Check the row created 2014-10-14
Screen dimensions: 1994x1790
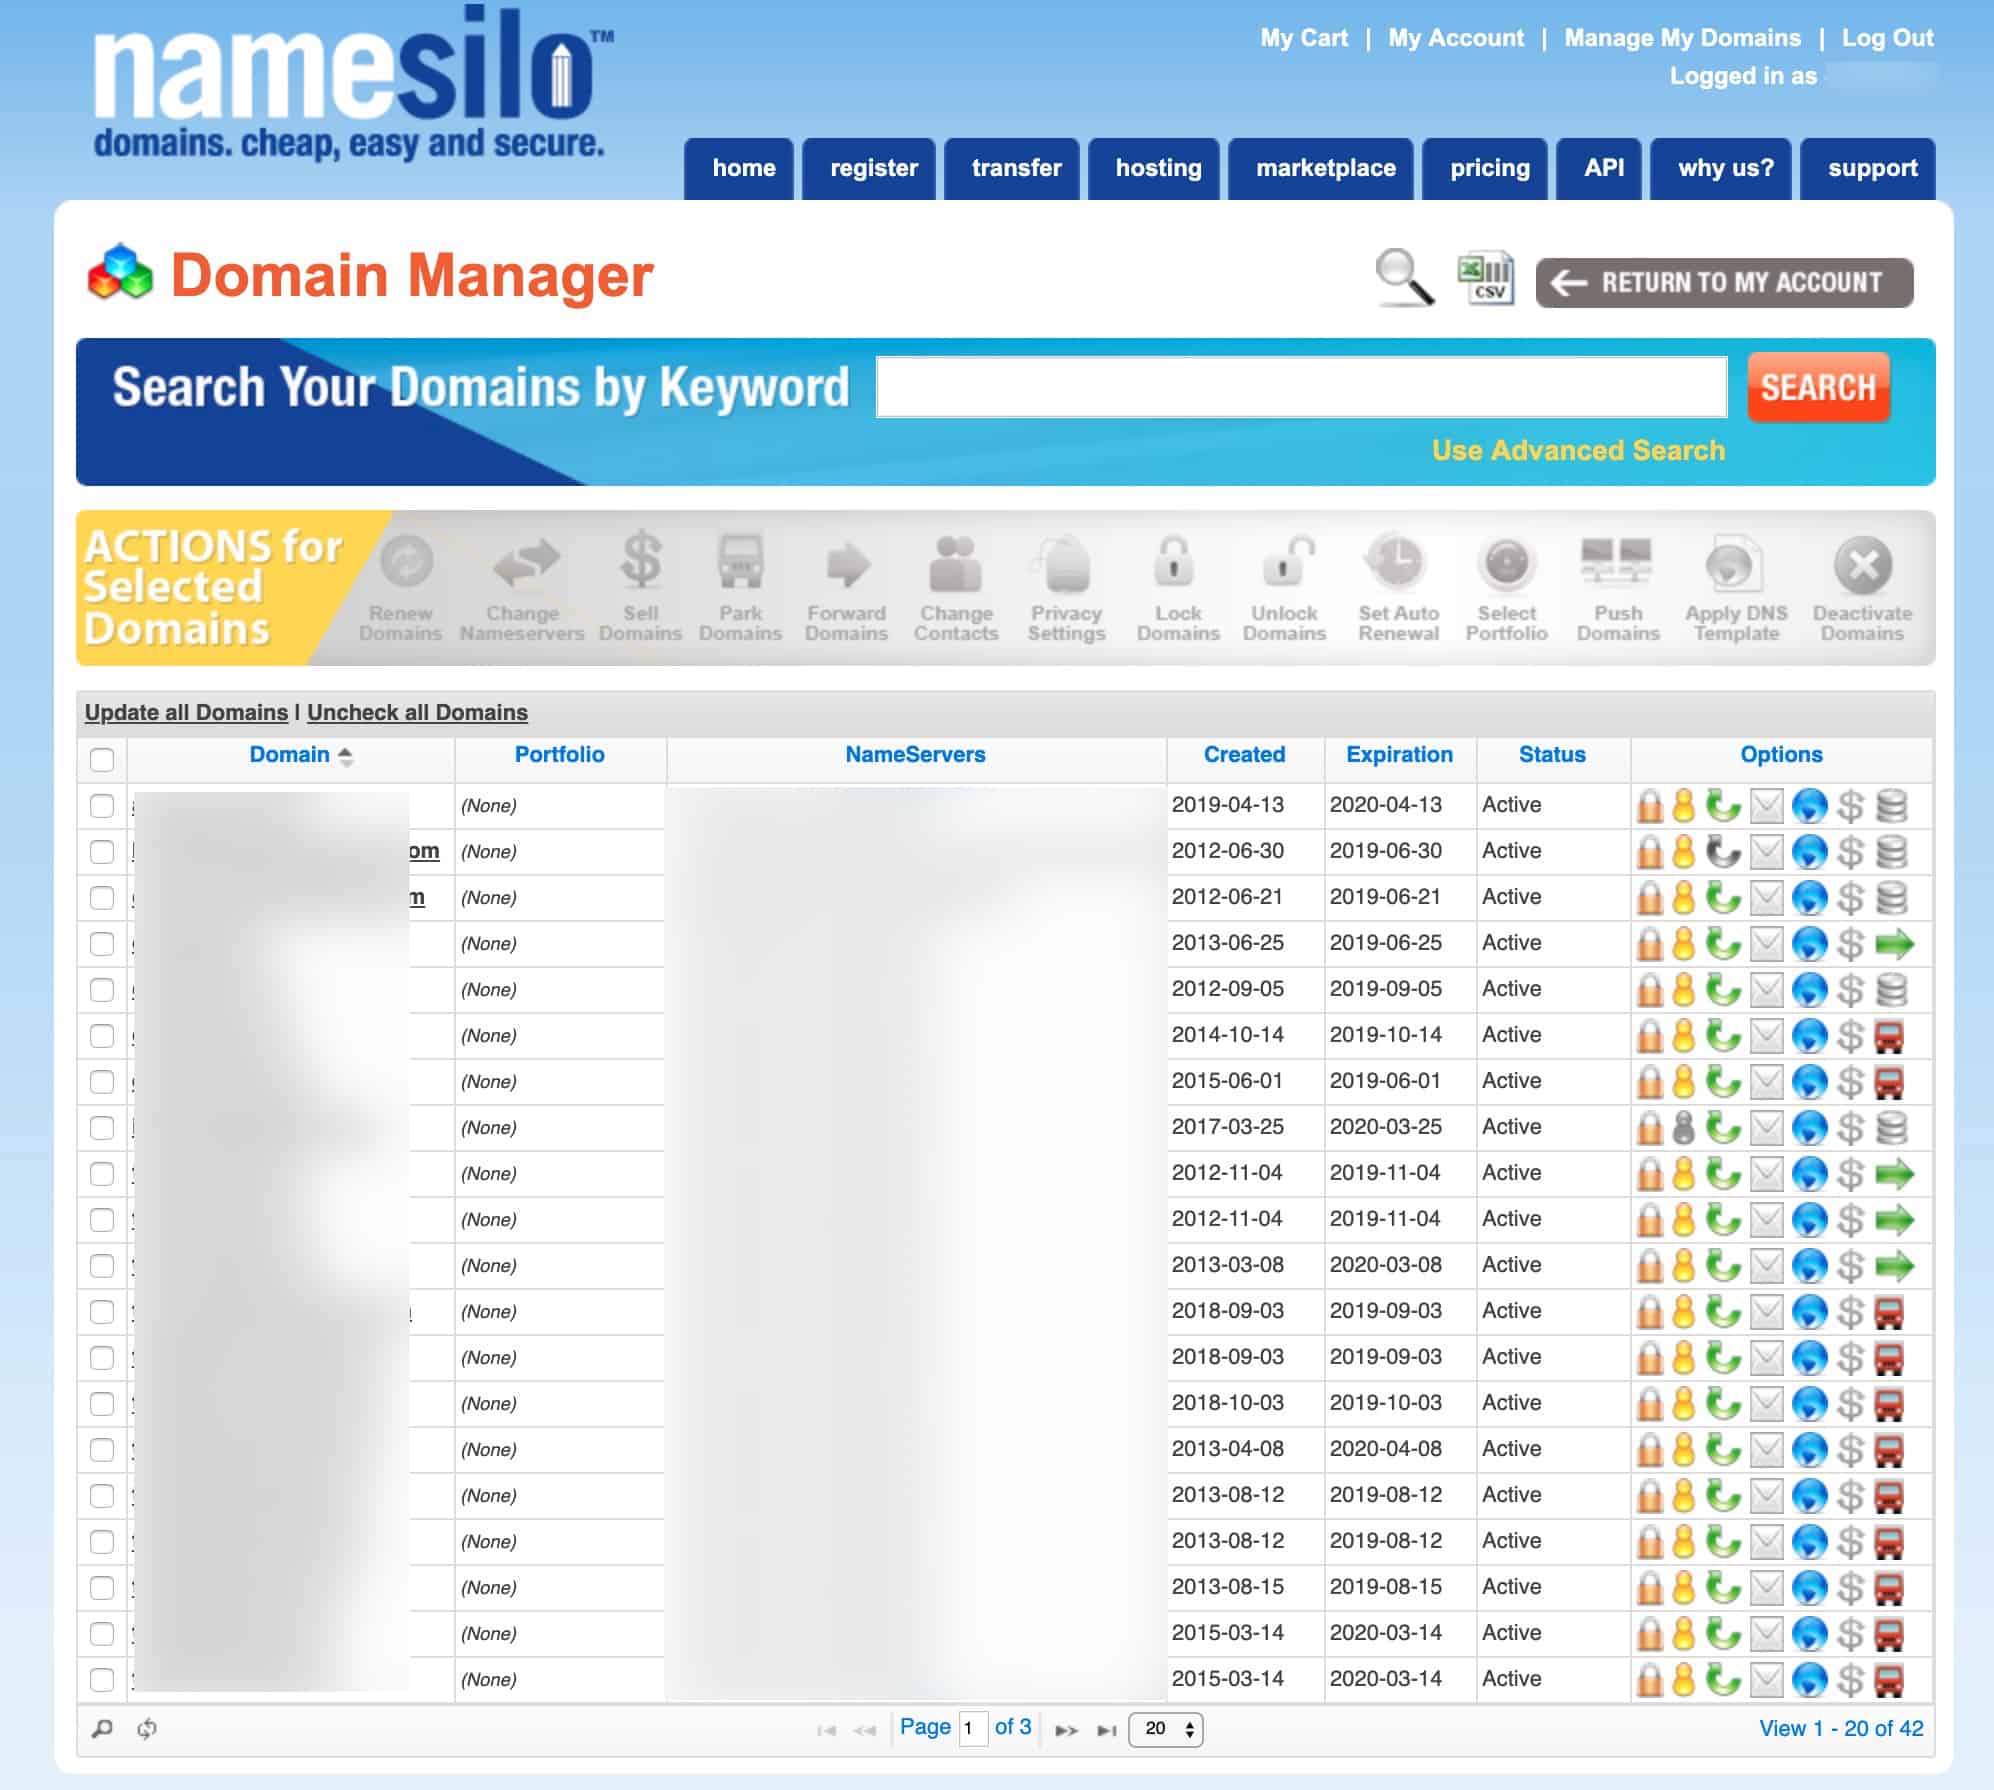click(x=102, y=1036)
